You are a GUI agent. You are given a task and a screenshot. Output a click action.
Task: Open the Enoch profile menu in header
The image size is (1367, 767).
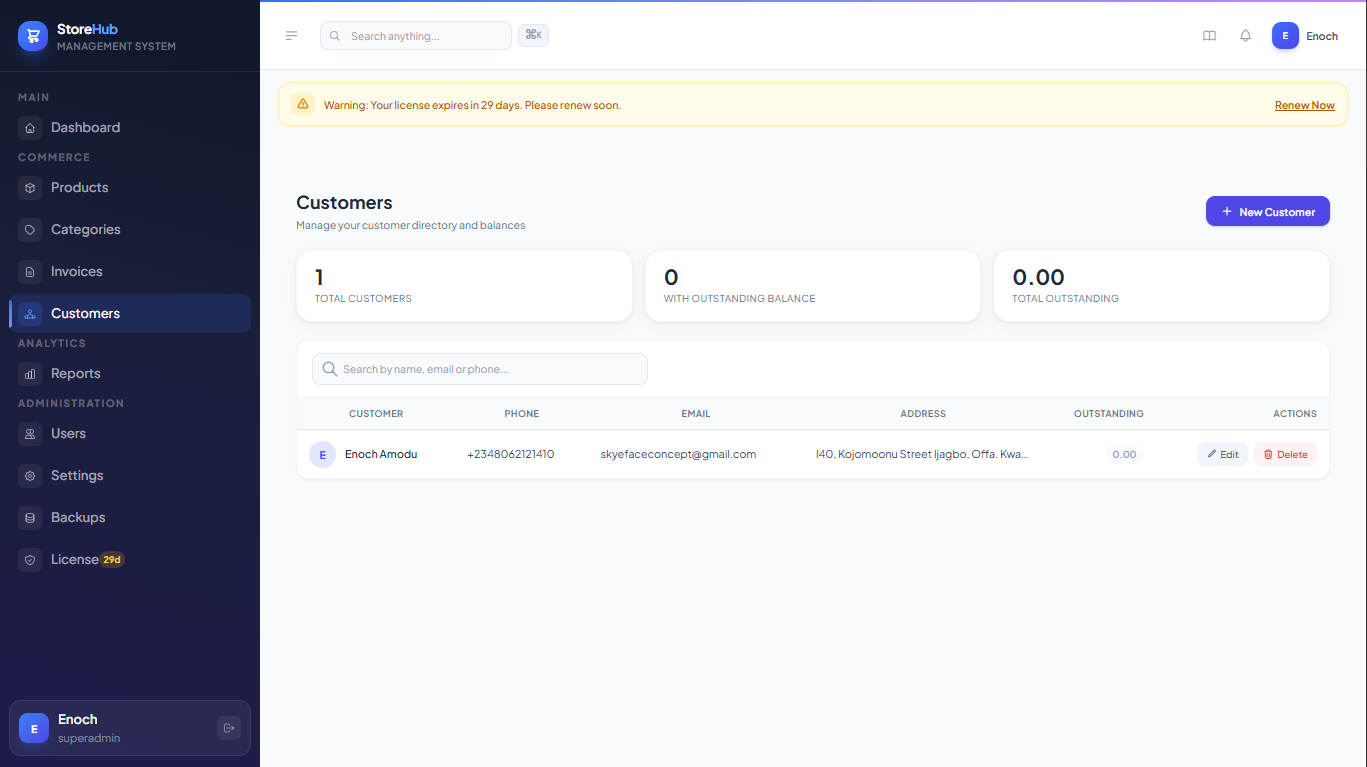point(1305,36)
